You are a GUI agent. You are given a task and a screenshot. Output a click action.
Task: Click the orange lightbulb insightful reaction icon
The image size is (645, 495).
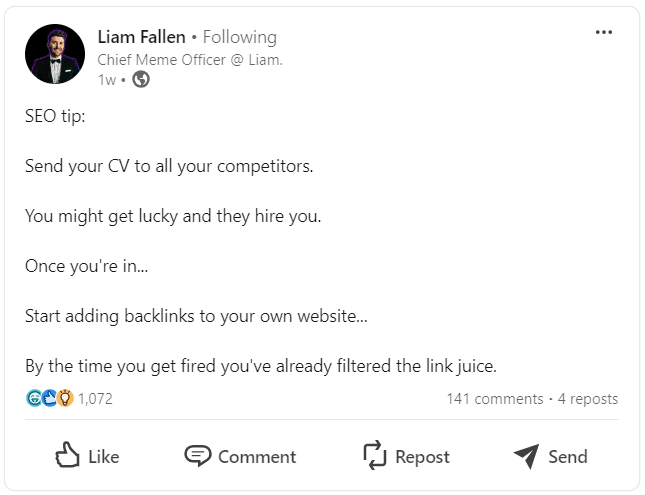click(65, 398)
